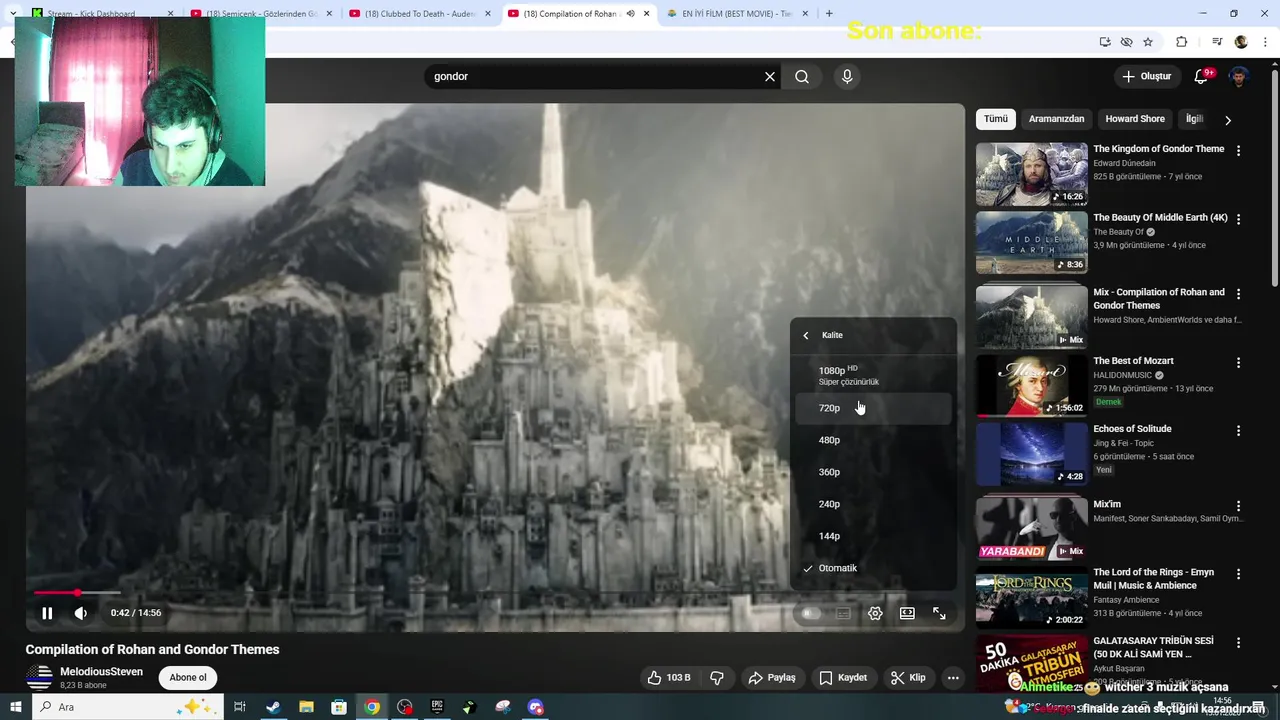Image resolution: width=1280 pixels, height=720 pixels.
Task: Open Epic Games from taskbar
Action: coord(437,707)
